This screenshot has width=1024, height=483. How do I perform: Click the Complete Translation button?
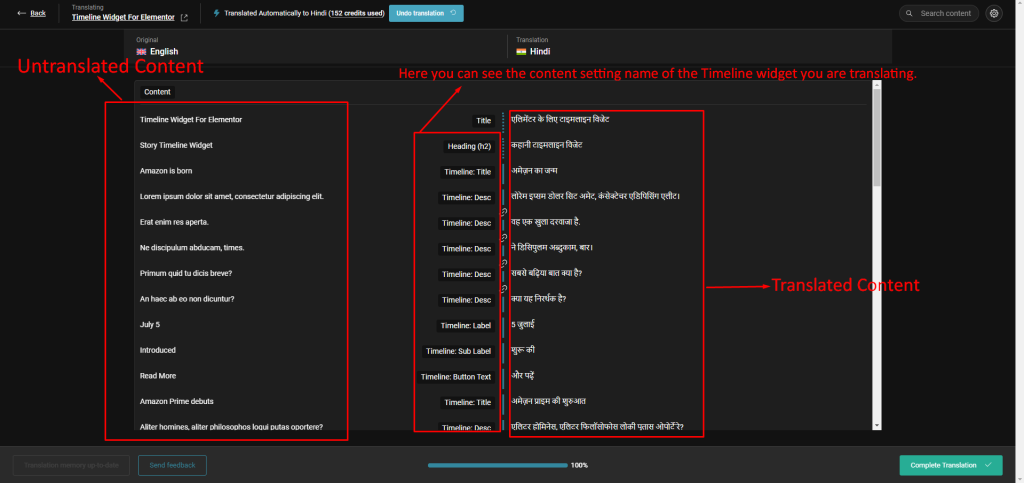pyautogui.click(x=950, y=465)
